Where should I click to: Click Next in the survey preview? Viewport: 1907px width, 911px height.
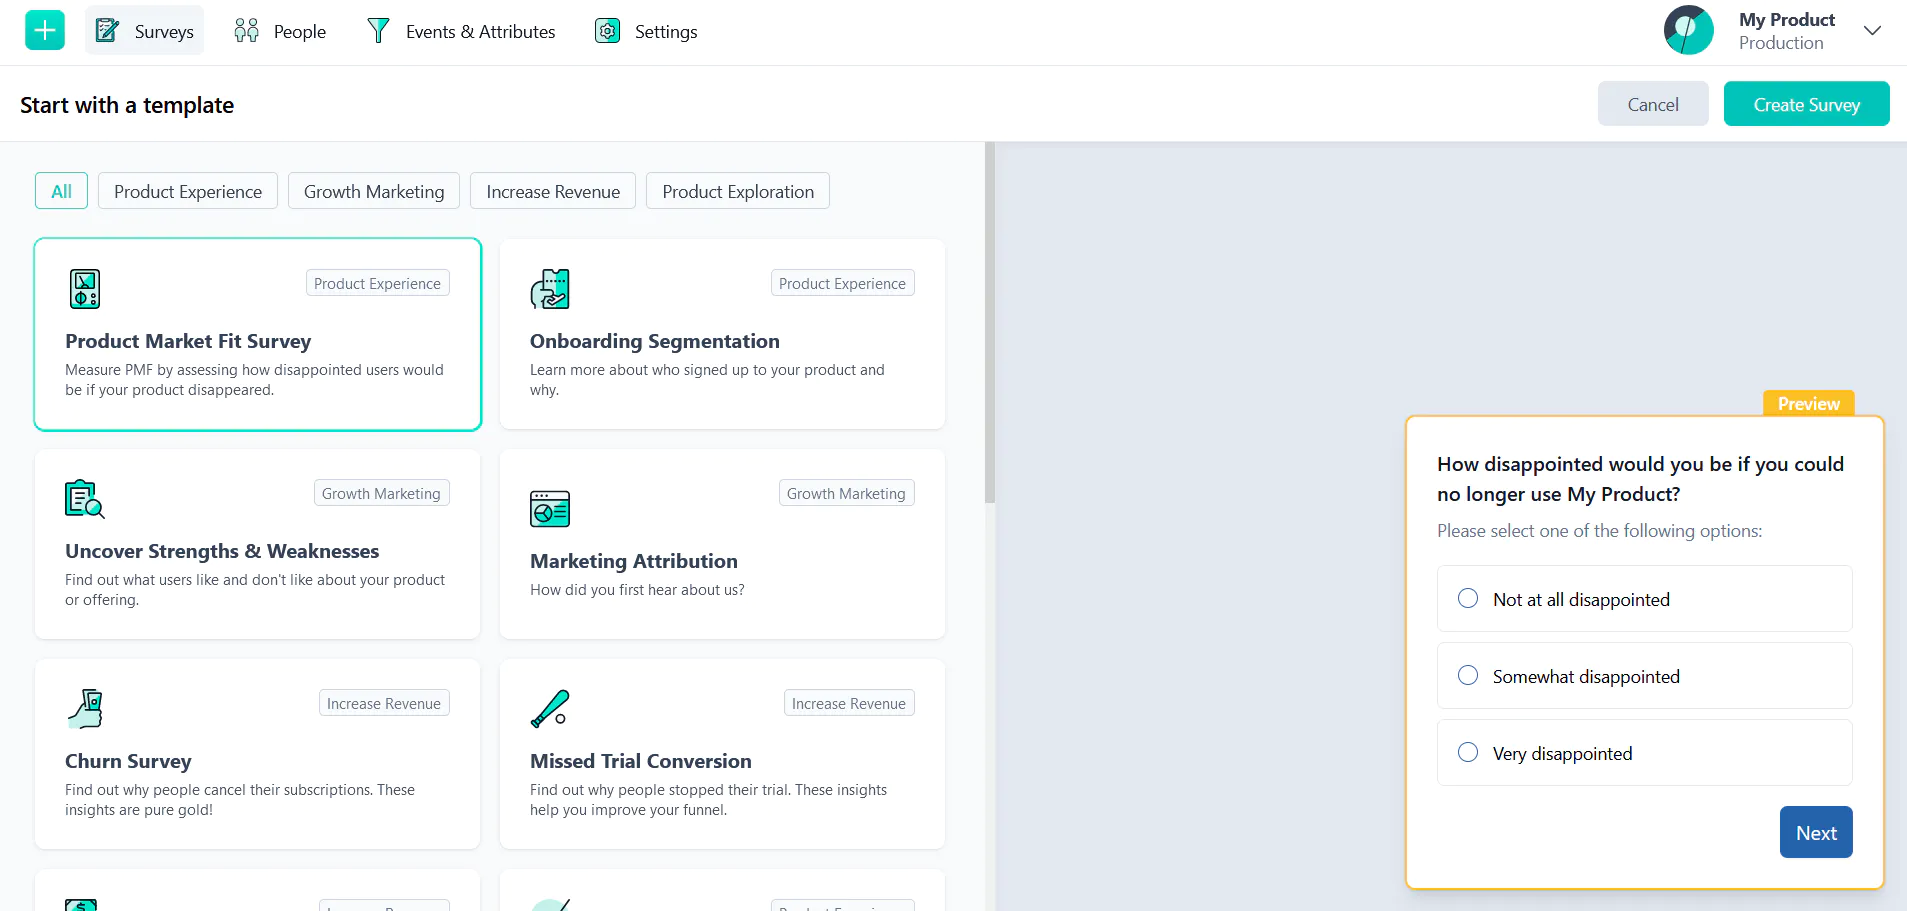tap(1815, 831)
